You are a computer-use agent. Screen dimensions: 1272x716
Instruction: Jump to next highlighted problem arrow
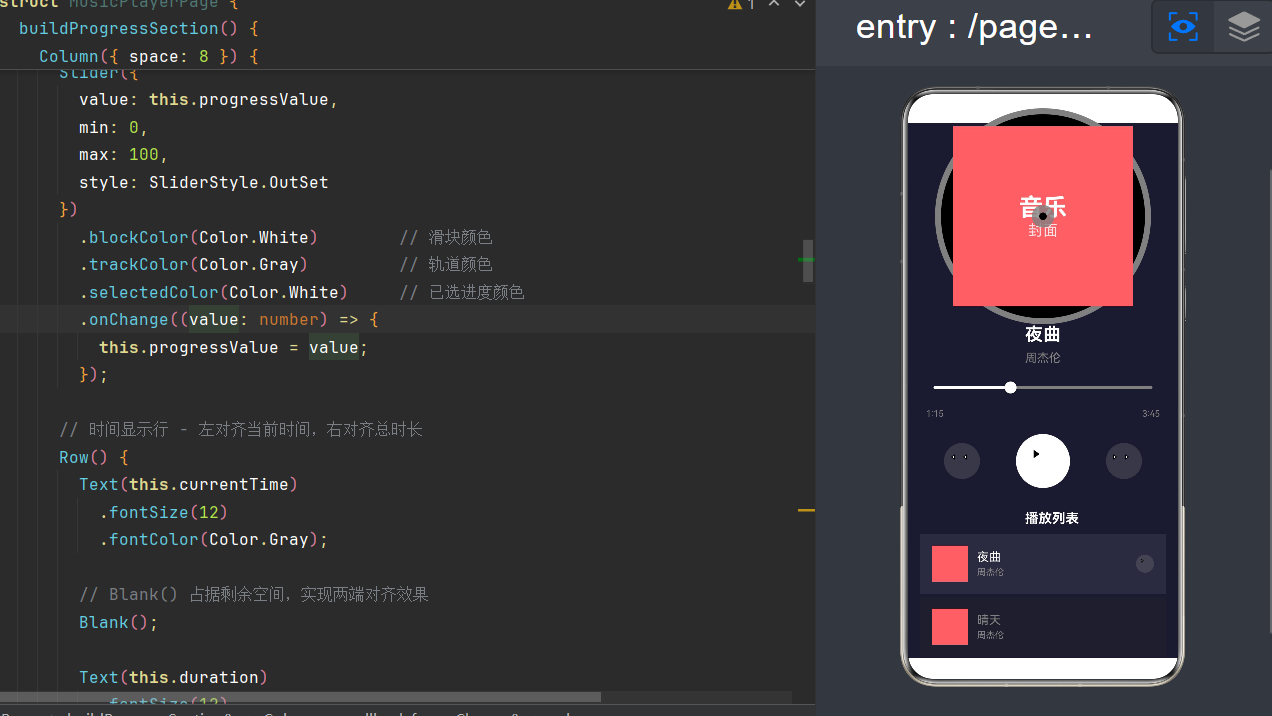pos(800,4)
